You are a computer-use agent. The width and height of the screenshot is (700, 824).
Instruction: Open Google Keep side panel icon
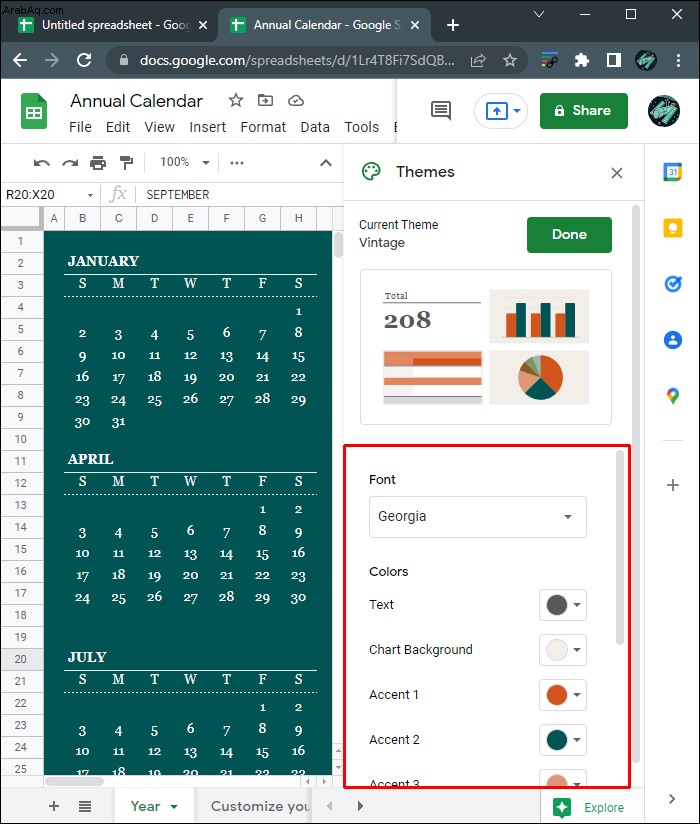pos(673,228)
